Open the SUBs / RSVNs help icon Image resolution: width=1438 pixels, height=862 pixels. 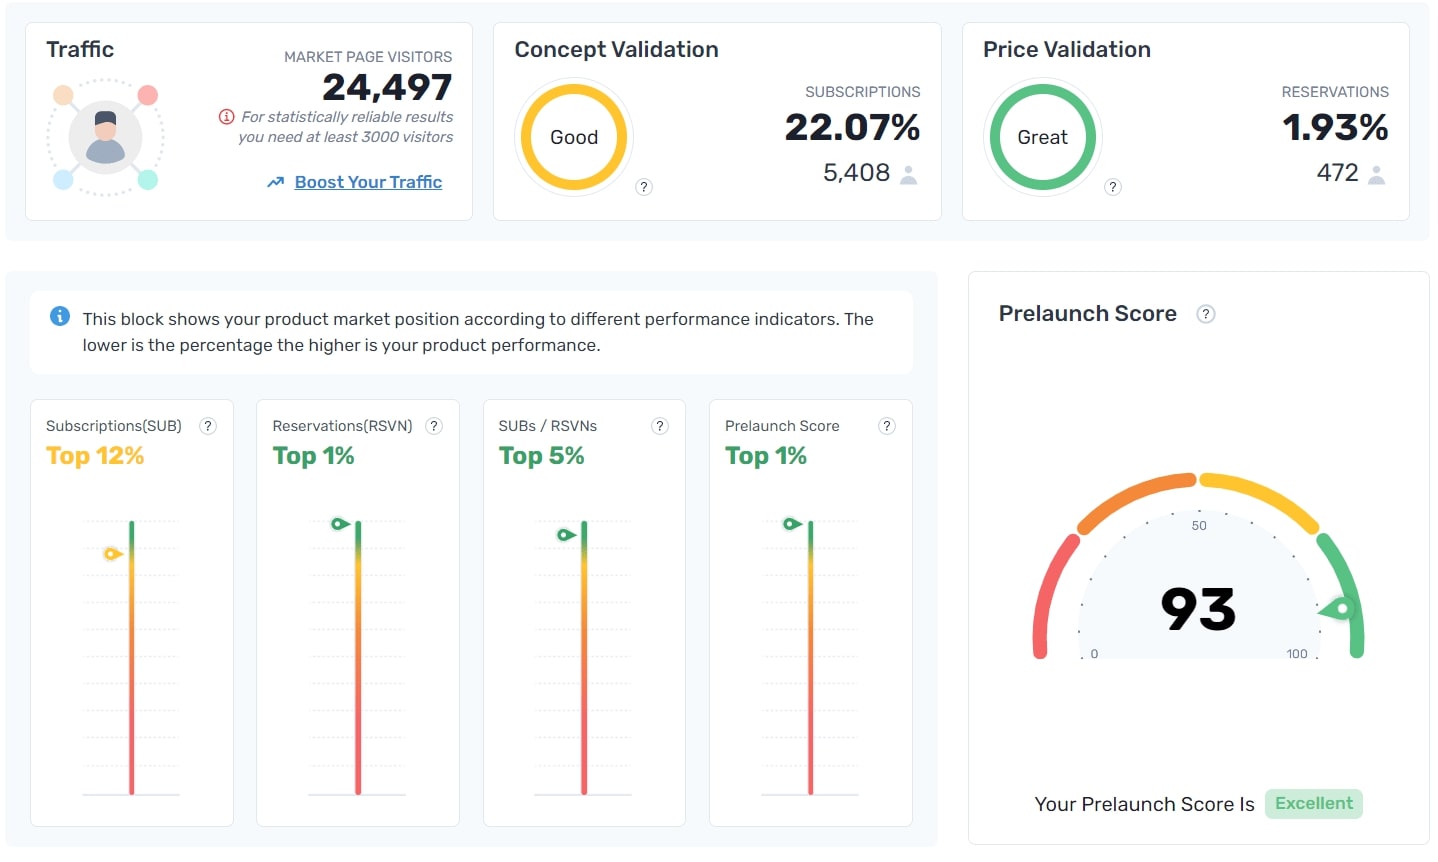[659, 425]
